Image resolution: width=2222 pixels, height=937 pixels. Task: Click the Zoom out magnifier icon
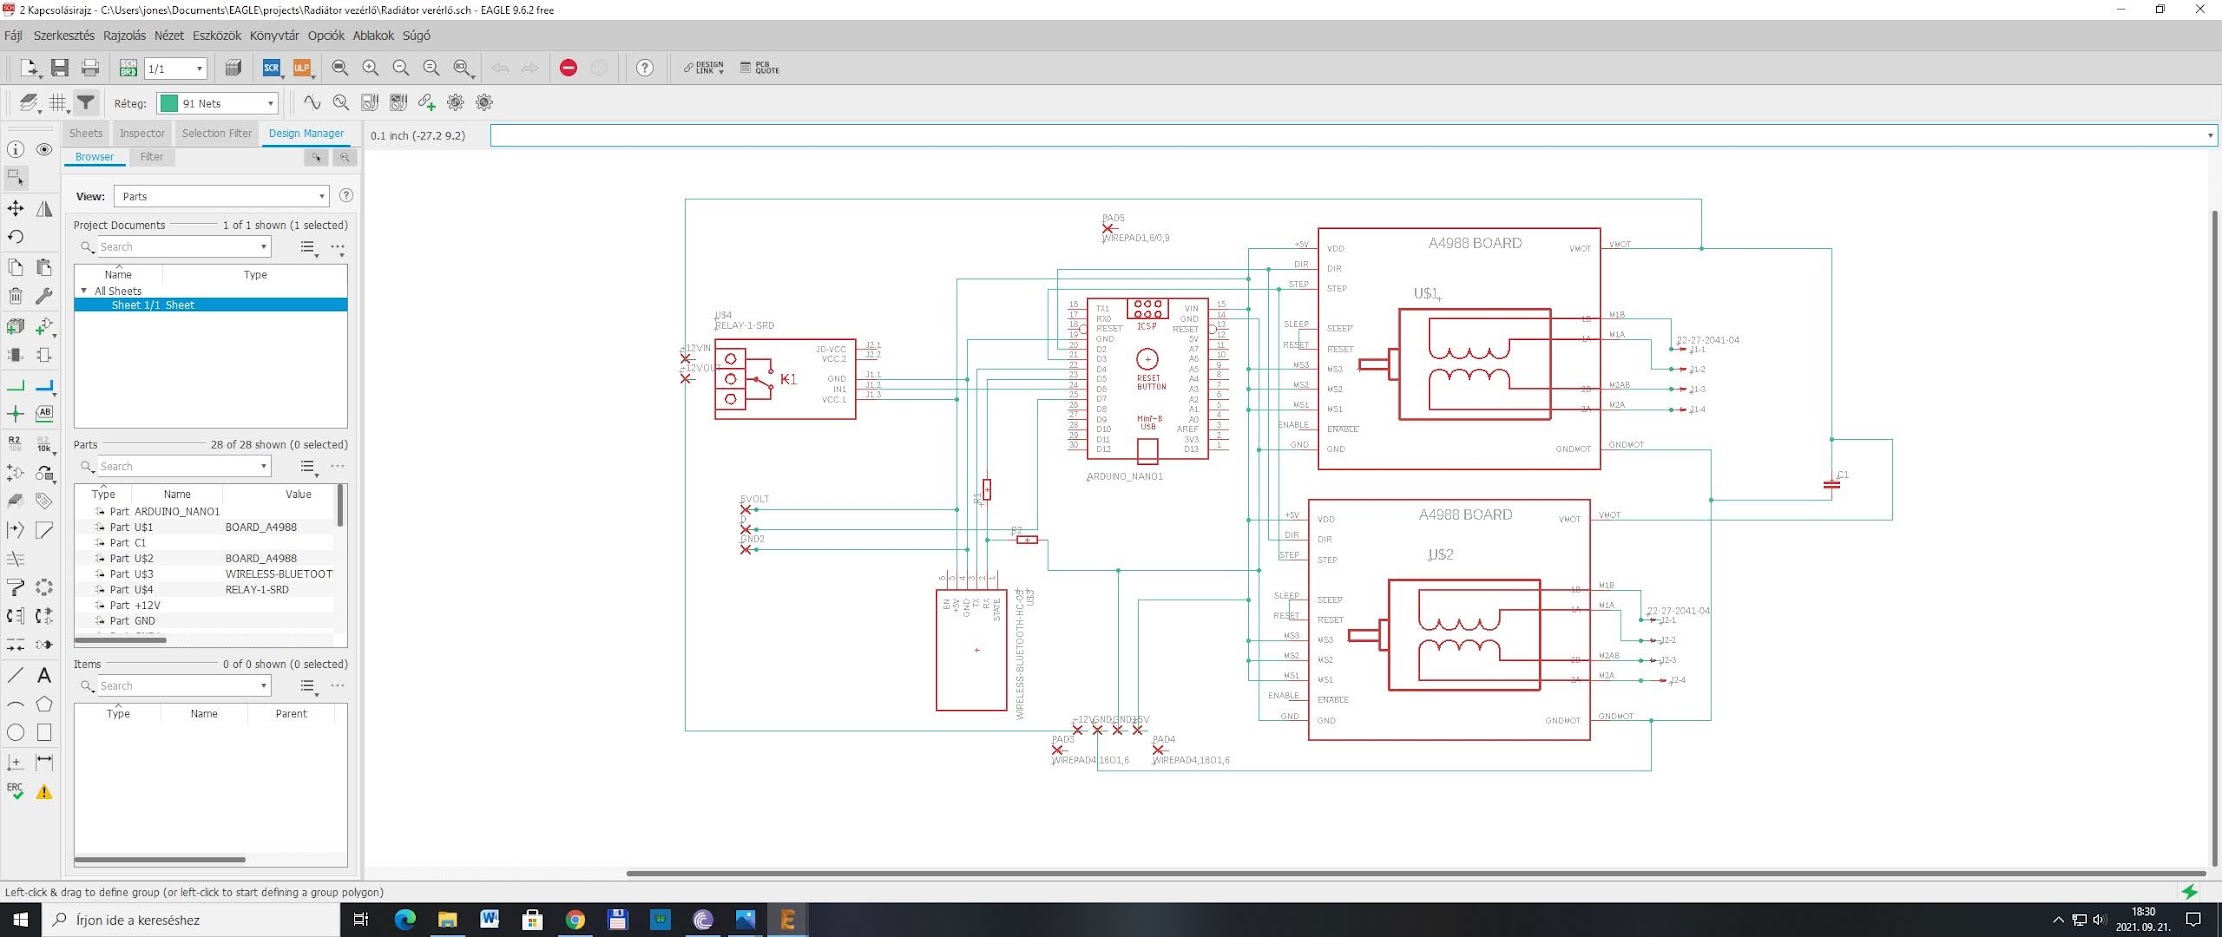401,68
